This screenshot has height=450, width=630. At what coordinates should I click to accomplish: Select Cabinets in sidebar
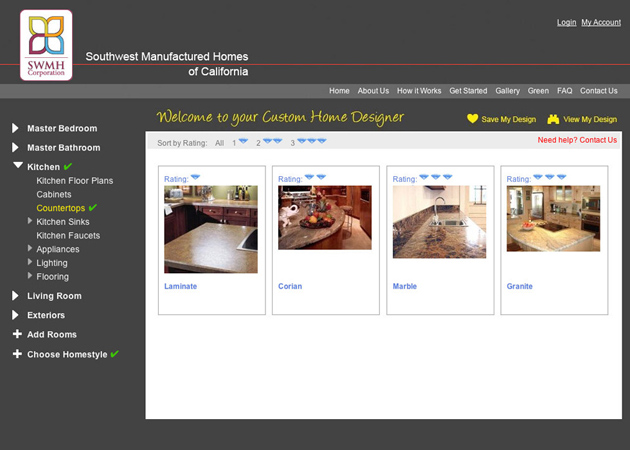[x=54, y=194]
